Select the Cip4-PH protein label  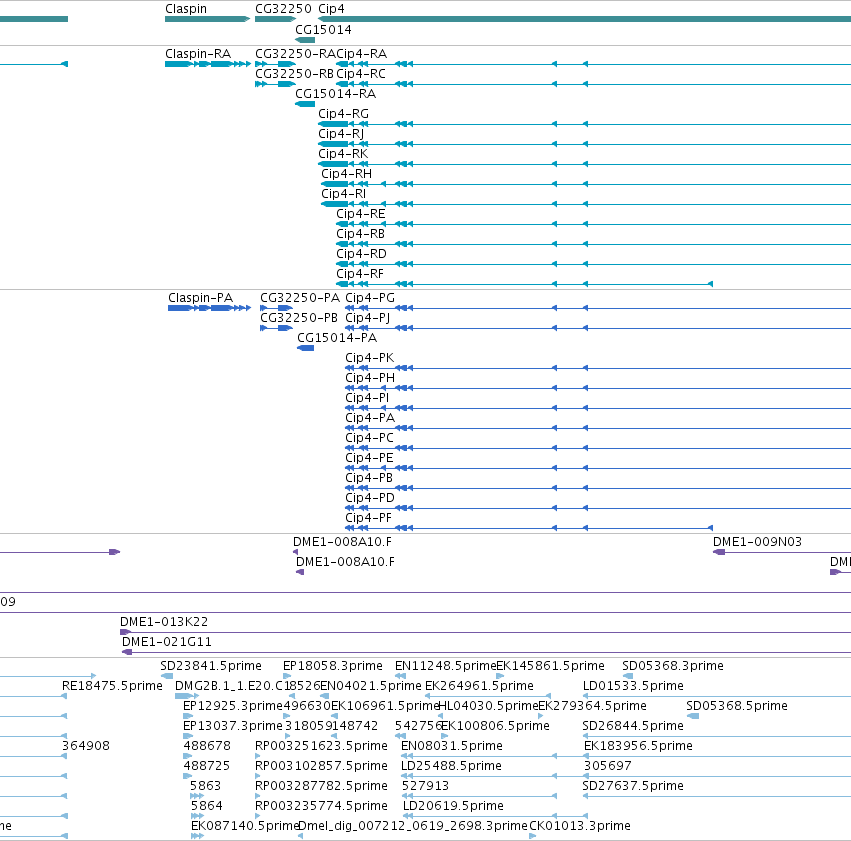(370, 378)
